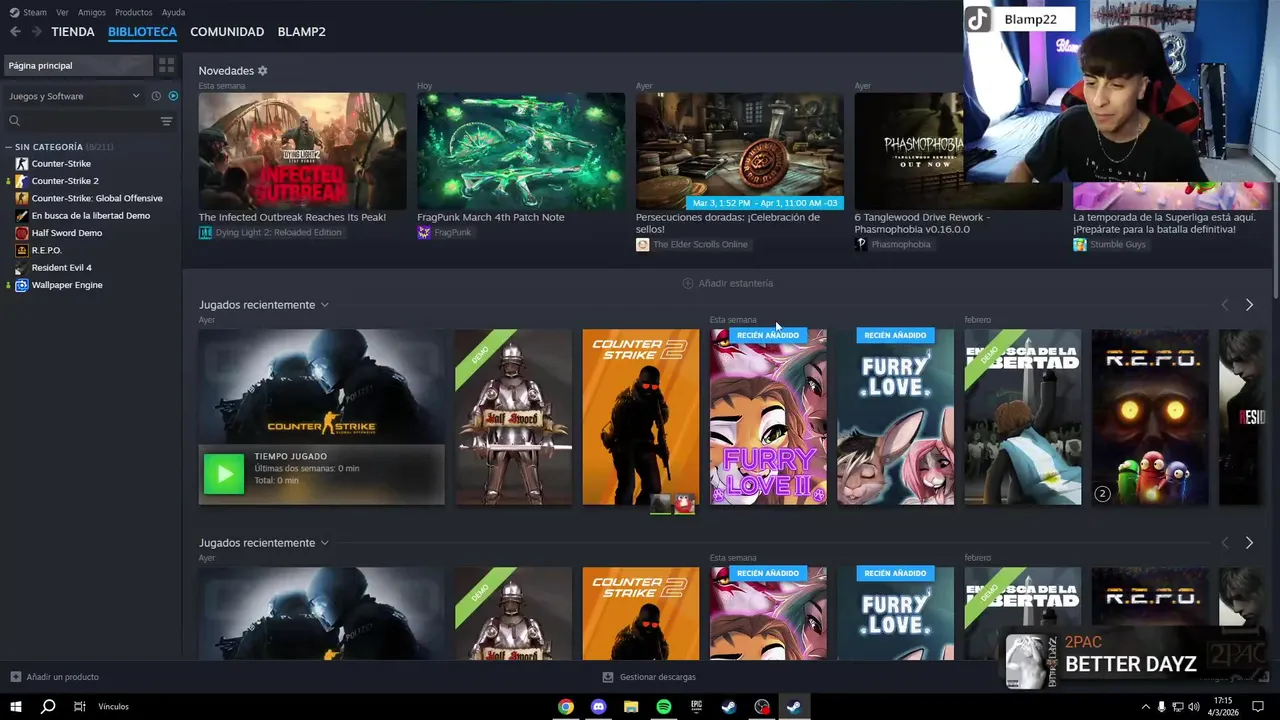Click Stumble Guys game link
Screen dimensions: 1280x720
pos(1110,245)
